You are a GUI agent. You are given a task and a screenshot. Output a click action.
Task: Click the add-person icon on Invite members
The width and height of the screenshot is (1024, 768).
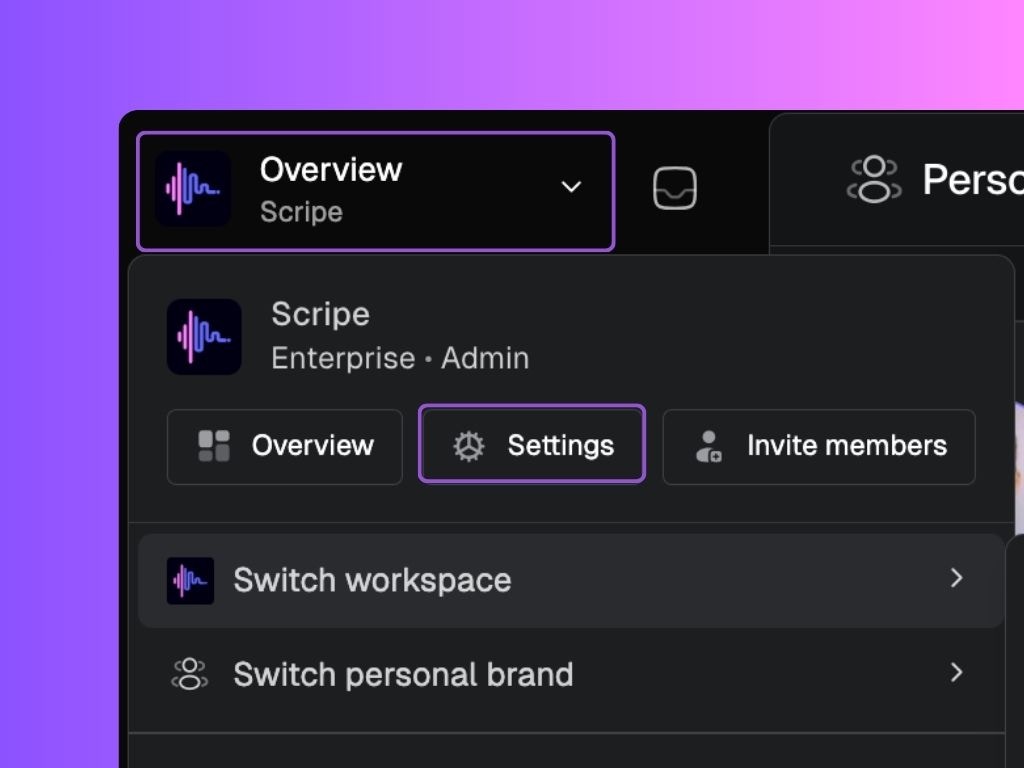click(x=709, y=447)
